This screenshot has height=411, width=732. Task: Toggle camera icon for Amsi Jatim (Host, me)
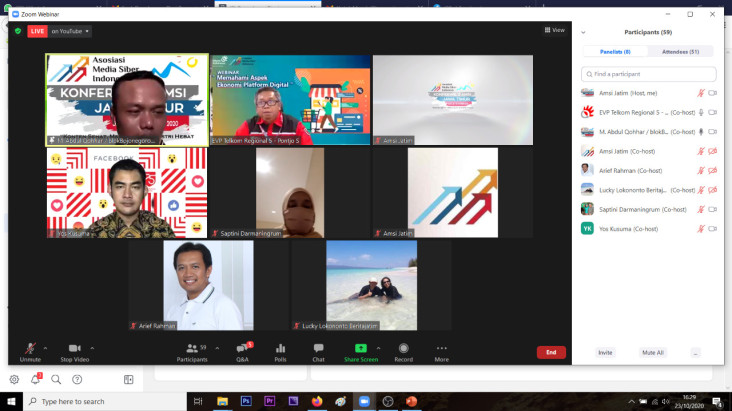click(712, 93)
